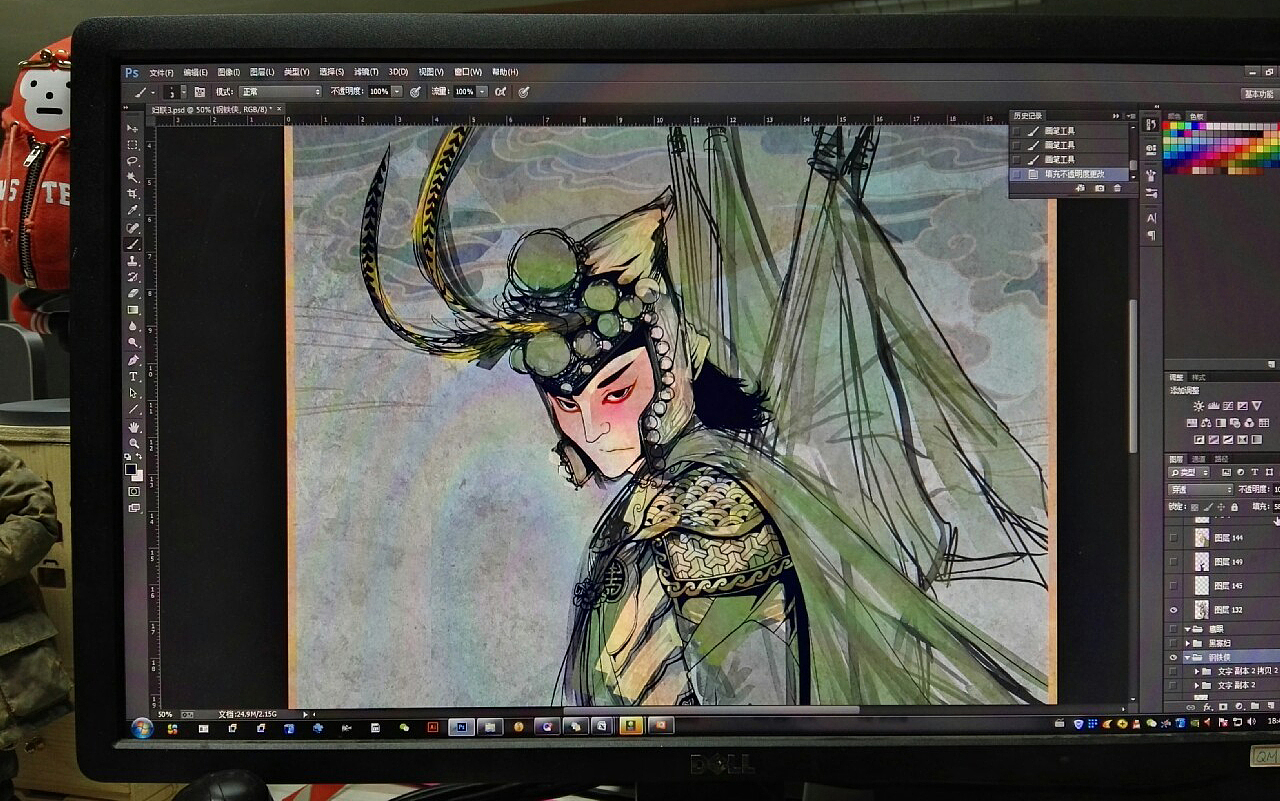Screen dimensions: 1280x801
Task: Select the Eyedropper tool
Action: click(x=132, y=210)
